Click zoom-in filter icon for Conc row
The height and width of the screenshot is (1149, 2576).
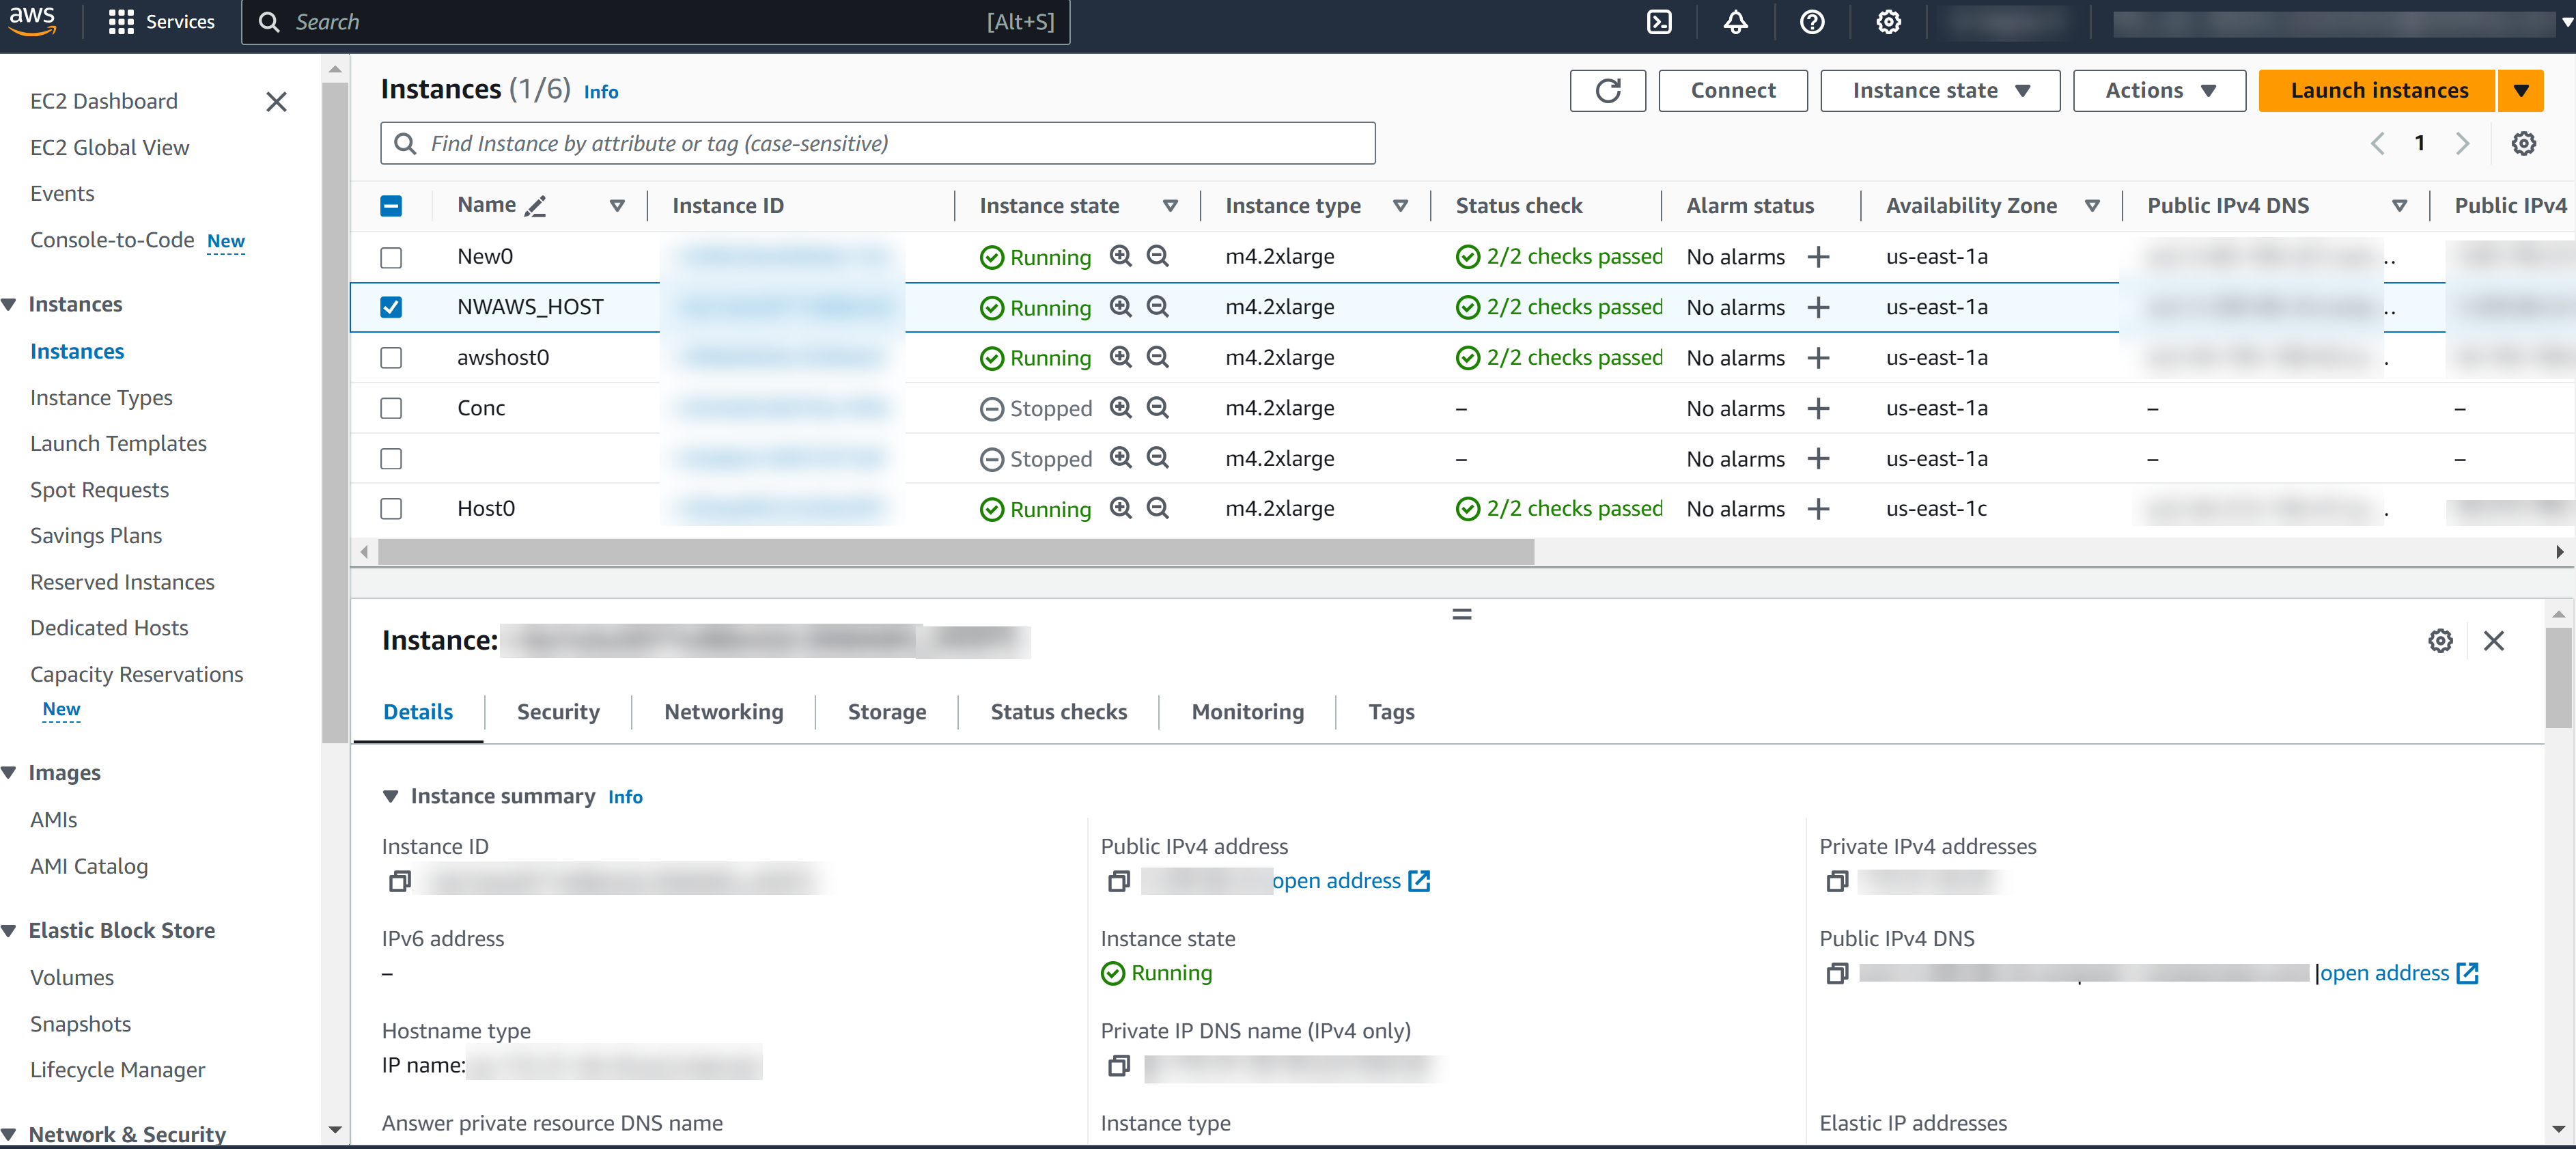point(1120,408)
